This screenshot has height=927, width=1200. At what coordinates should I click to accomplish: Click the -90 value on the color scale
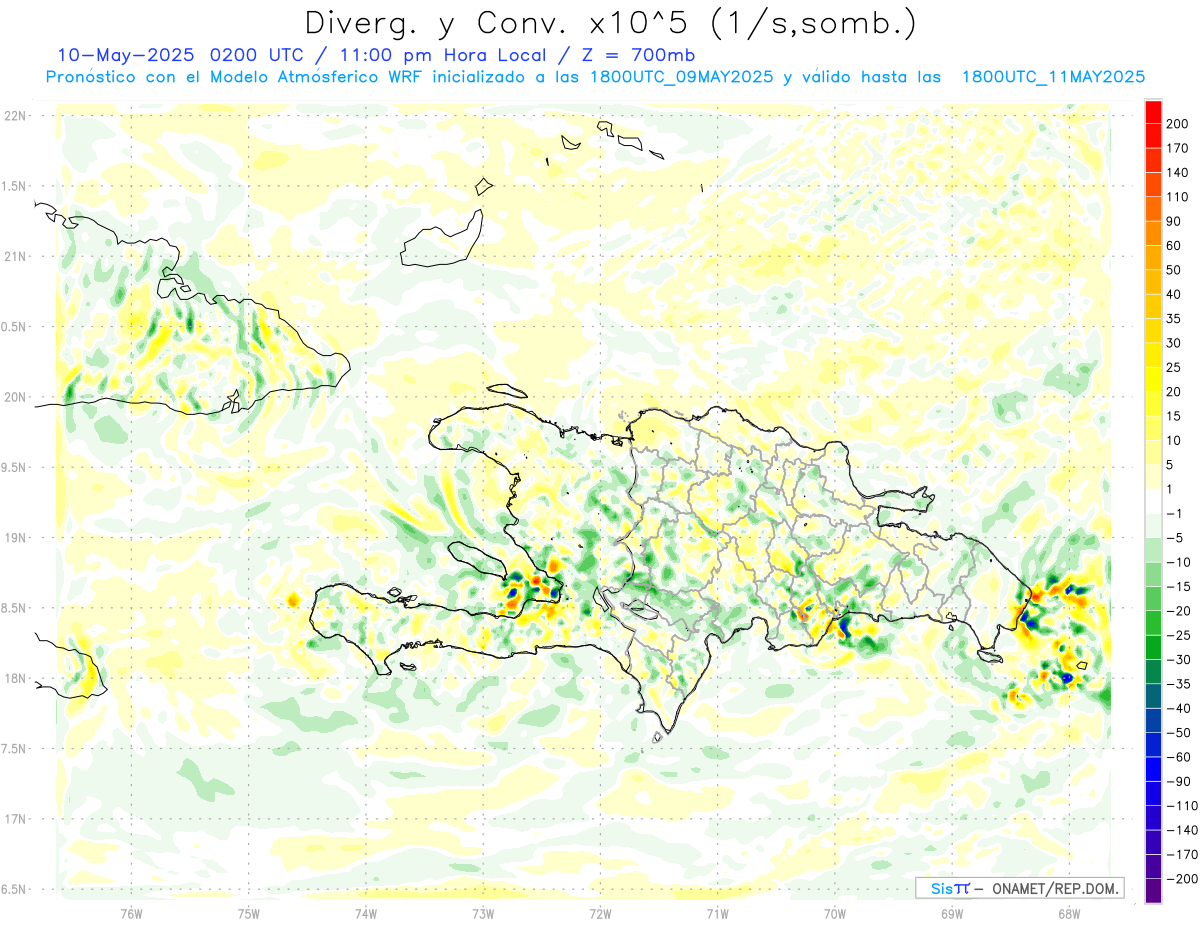click(x=1181, y=782)
